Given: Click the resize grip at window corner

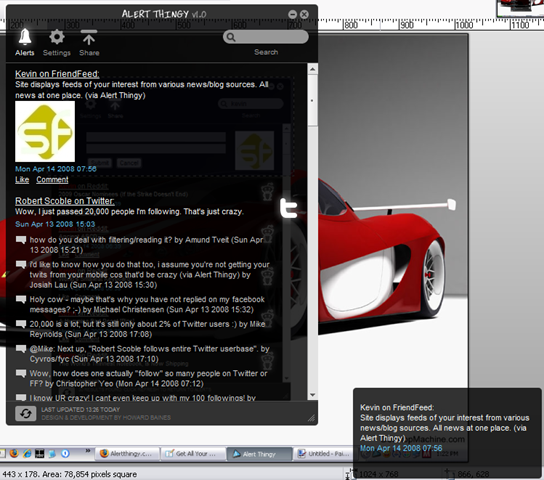Looking at the screenshot, I should pyautogui.click(x=312, y=419).
